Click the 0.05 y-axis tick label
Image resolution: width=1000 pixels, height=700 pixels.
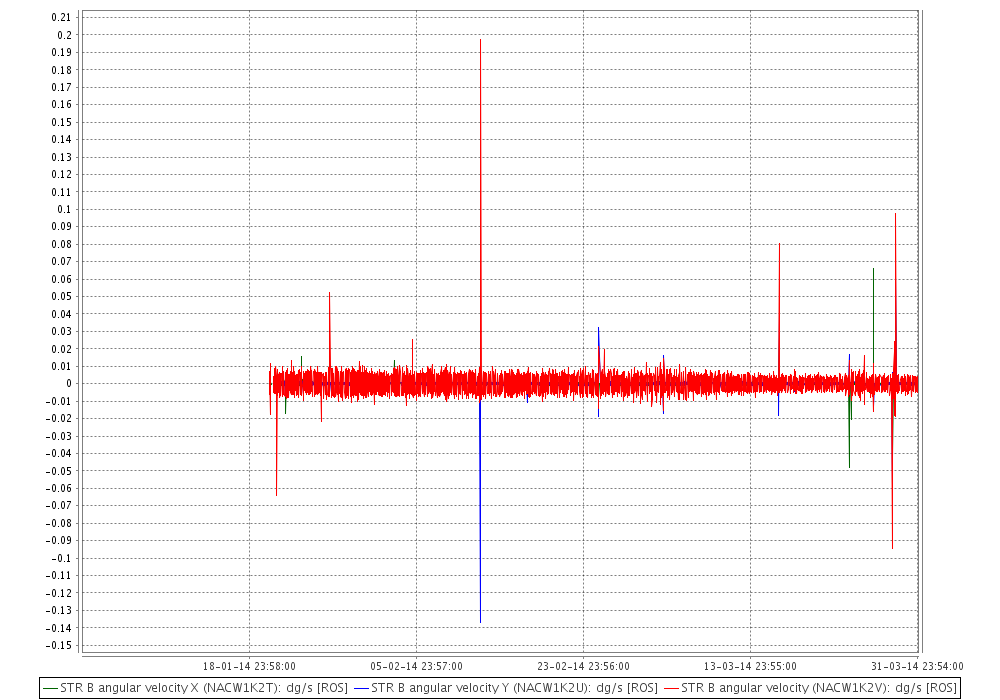coord(62,296)
